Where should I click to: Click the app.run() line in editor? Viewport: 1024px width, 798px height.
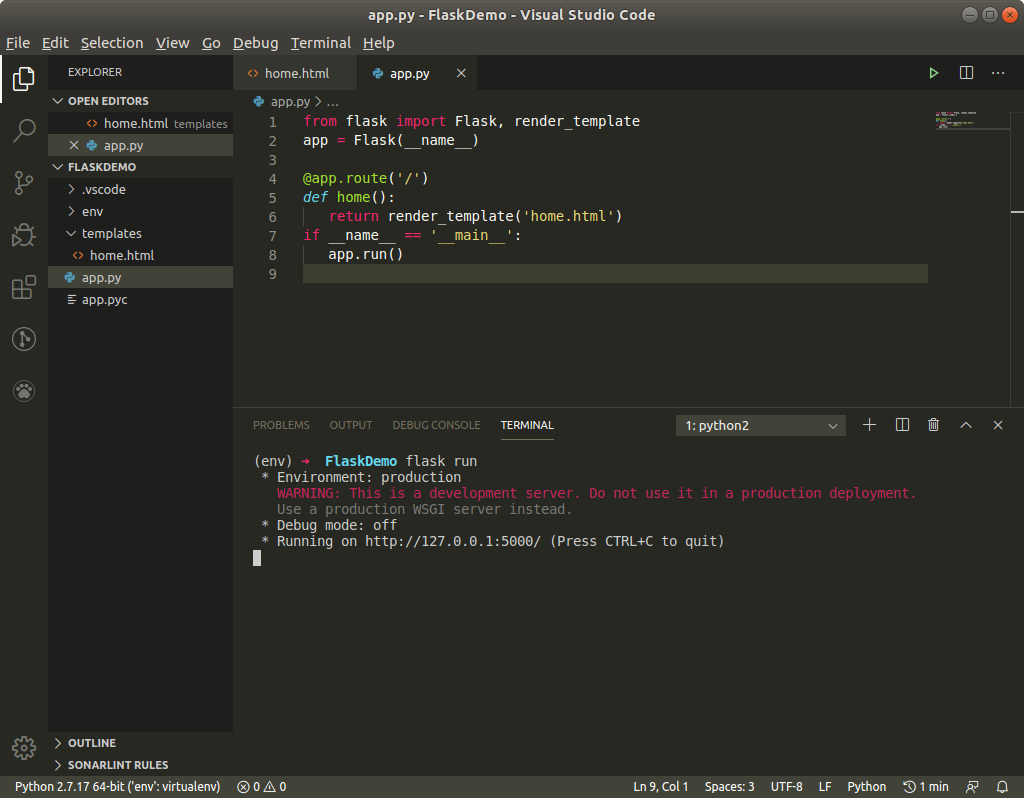tap(366, 254)
